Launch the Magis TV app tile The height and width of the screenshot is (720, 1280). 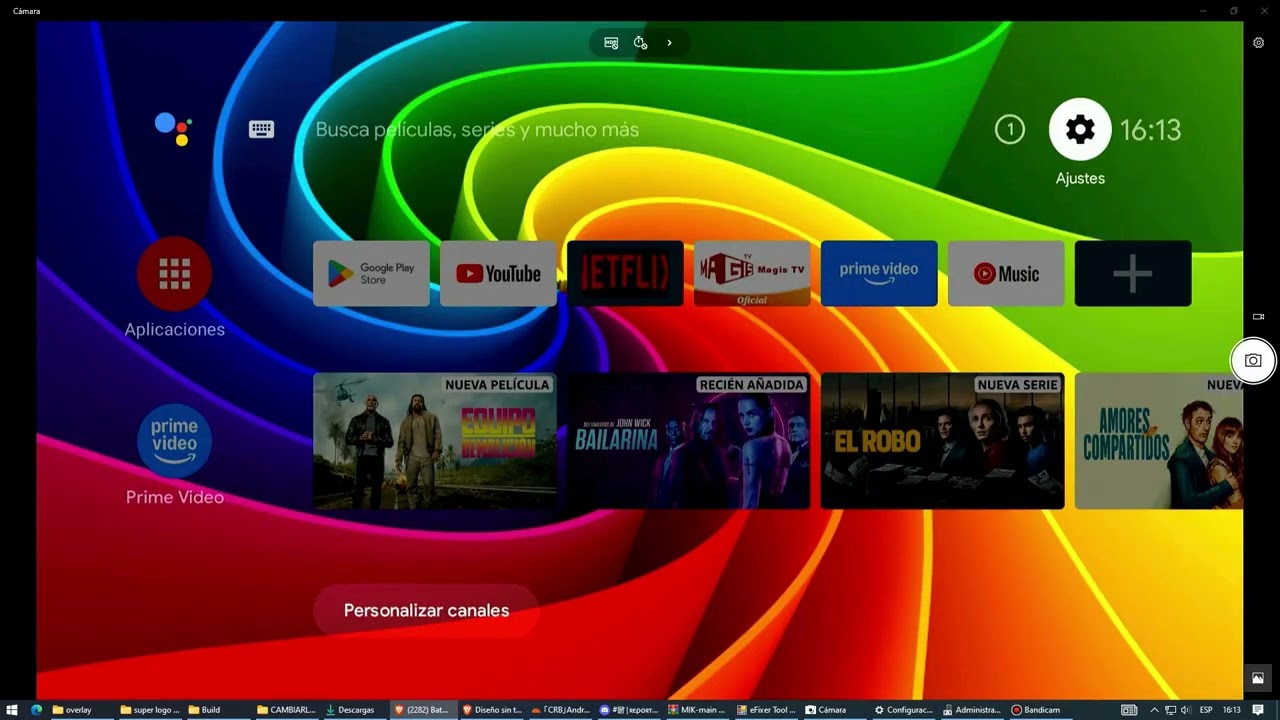click(752, 273)
